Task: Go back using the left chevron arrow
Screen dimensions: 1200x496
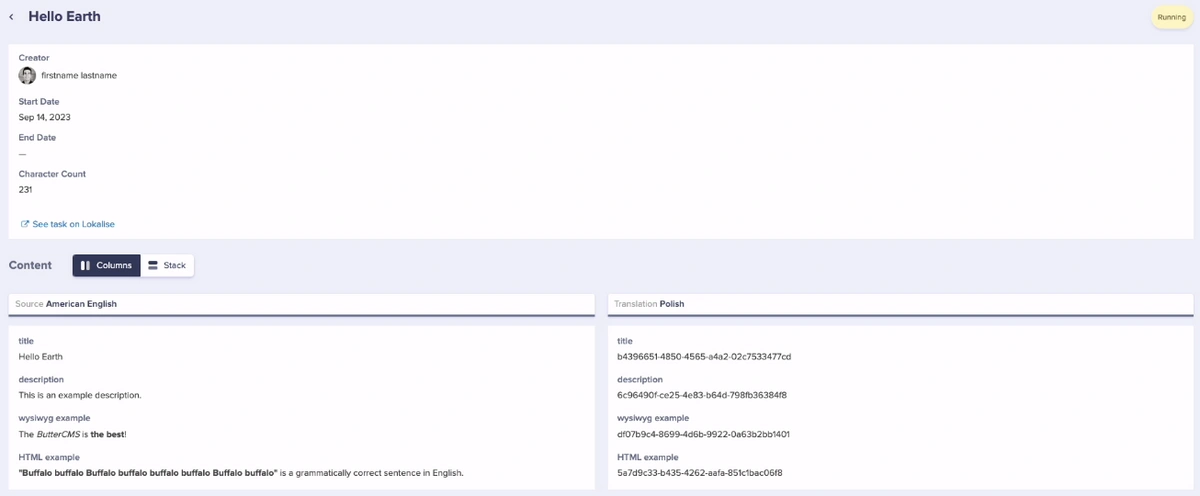Action: [12, 17]
